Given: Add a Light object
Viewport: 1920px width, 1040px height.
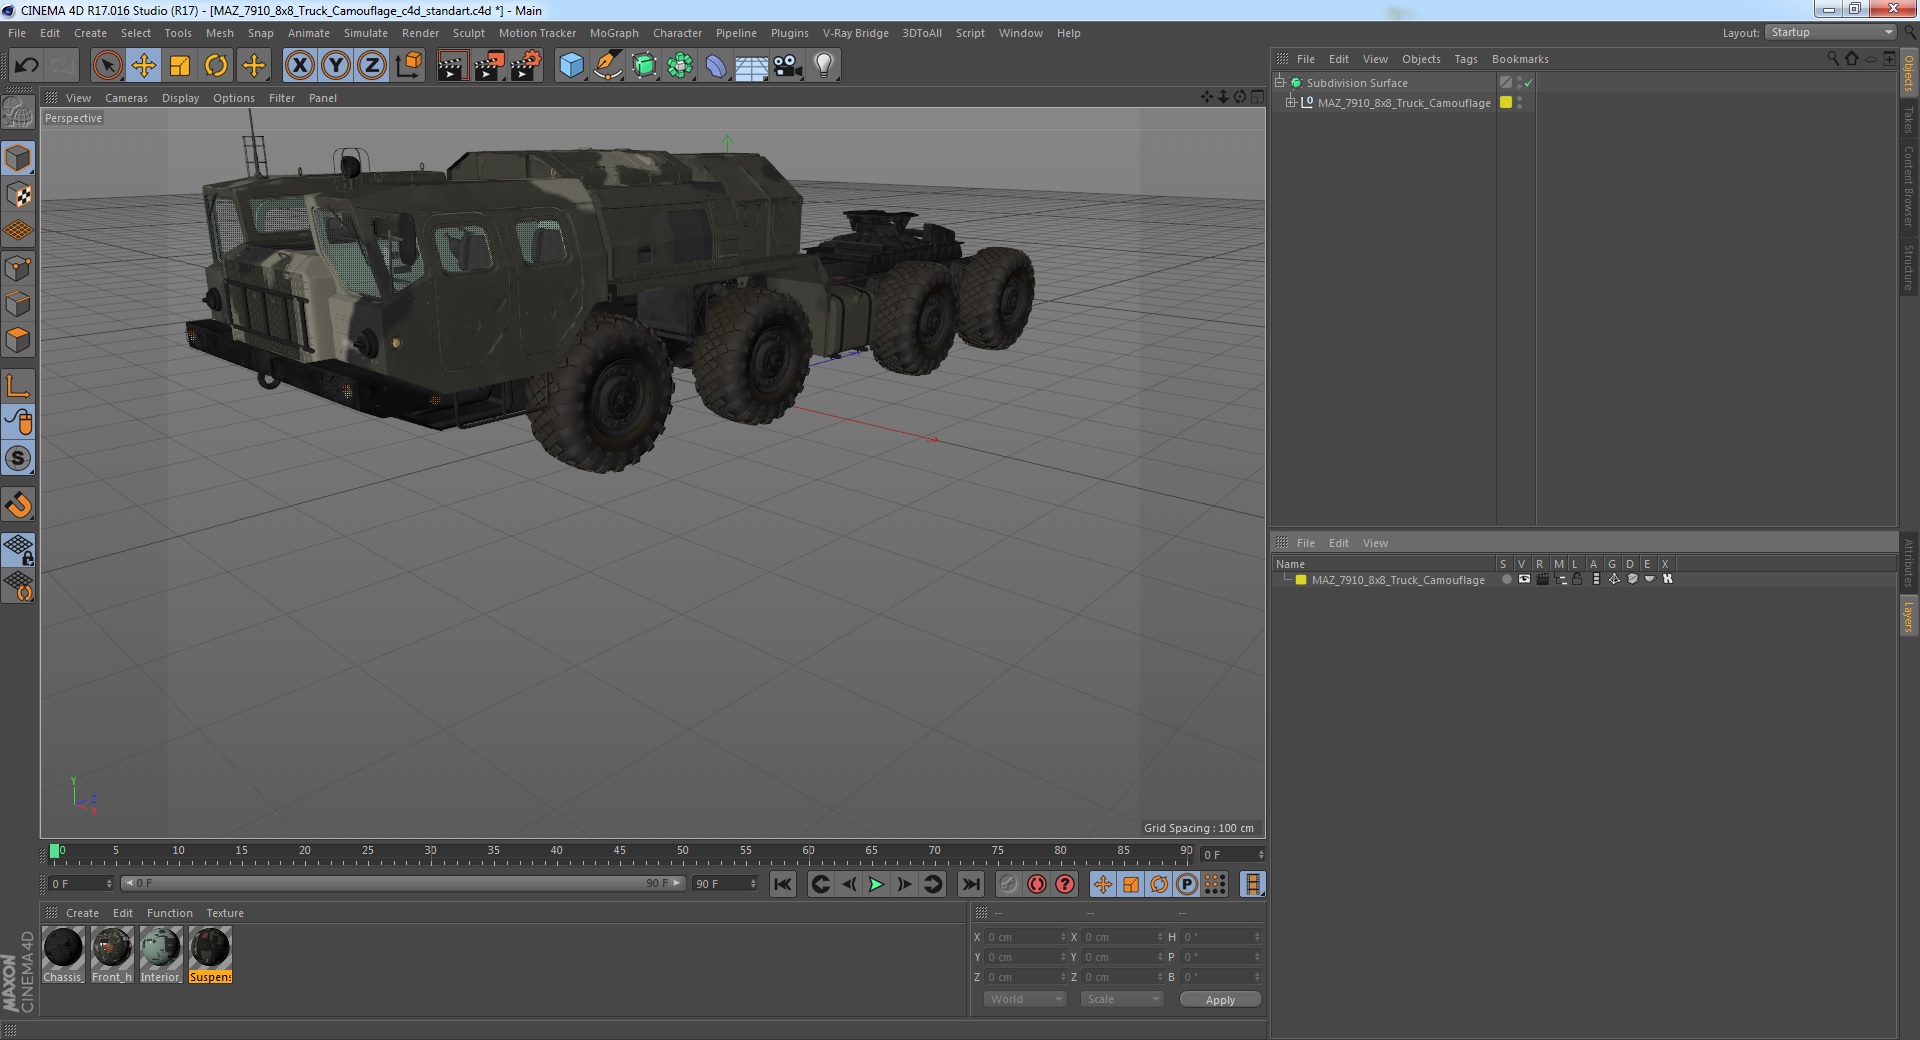Looking at the screenshot, I should [x=824, y=66].
